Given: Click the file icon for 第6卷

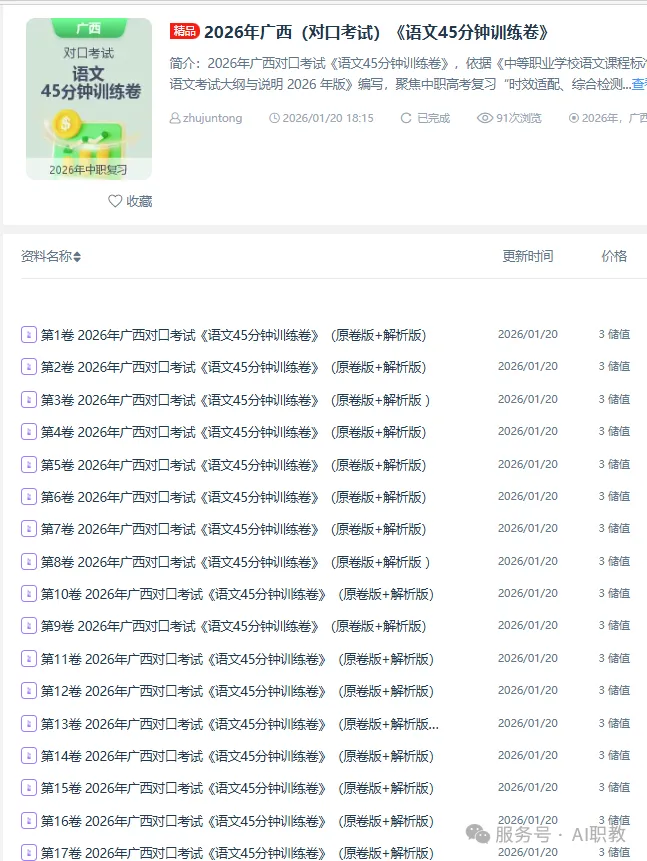Looking at the screenshot, I should [29, 496].
